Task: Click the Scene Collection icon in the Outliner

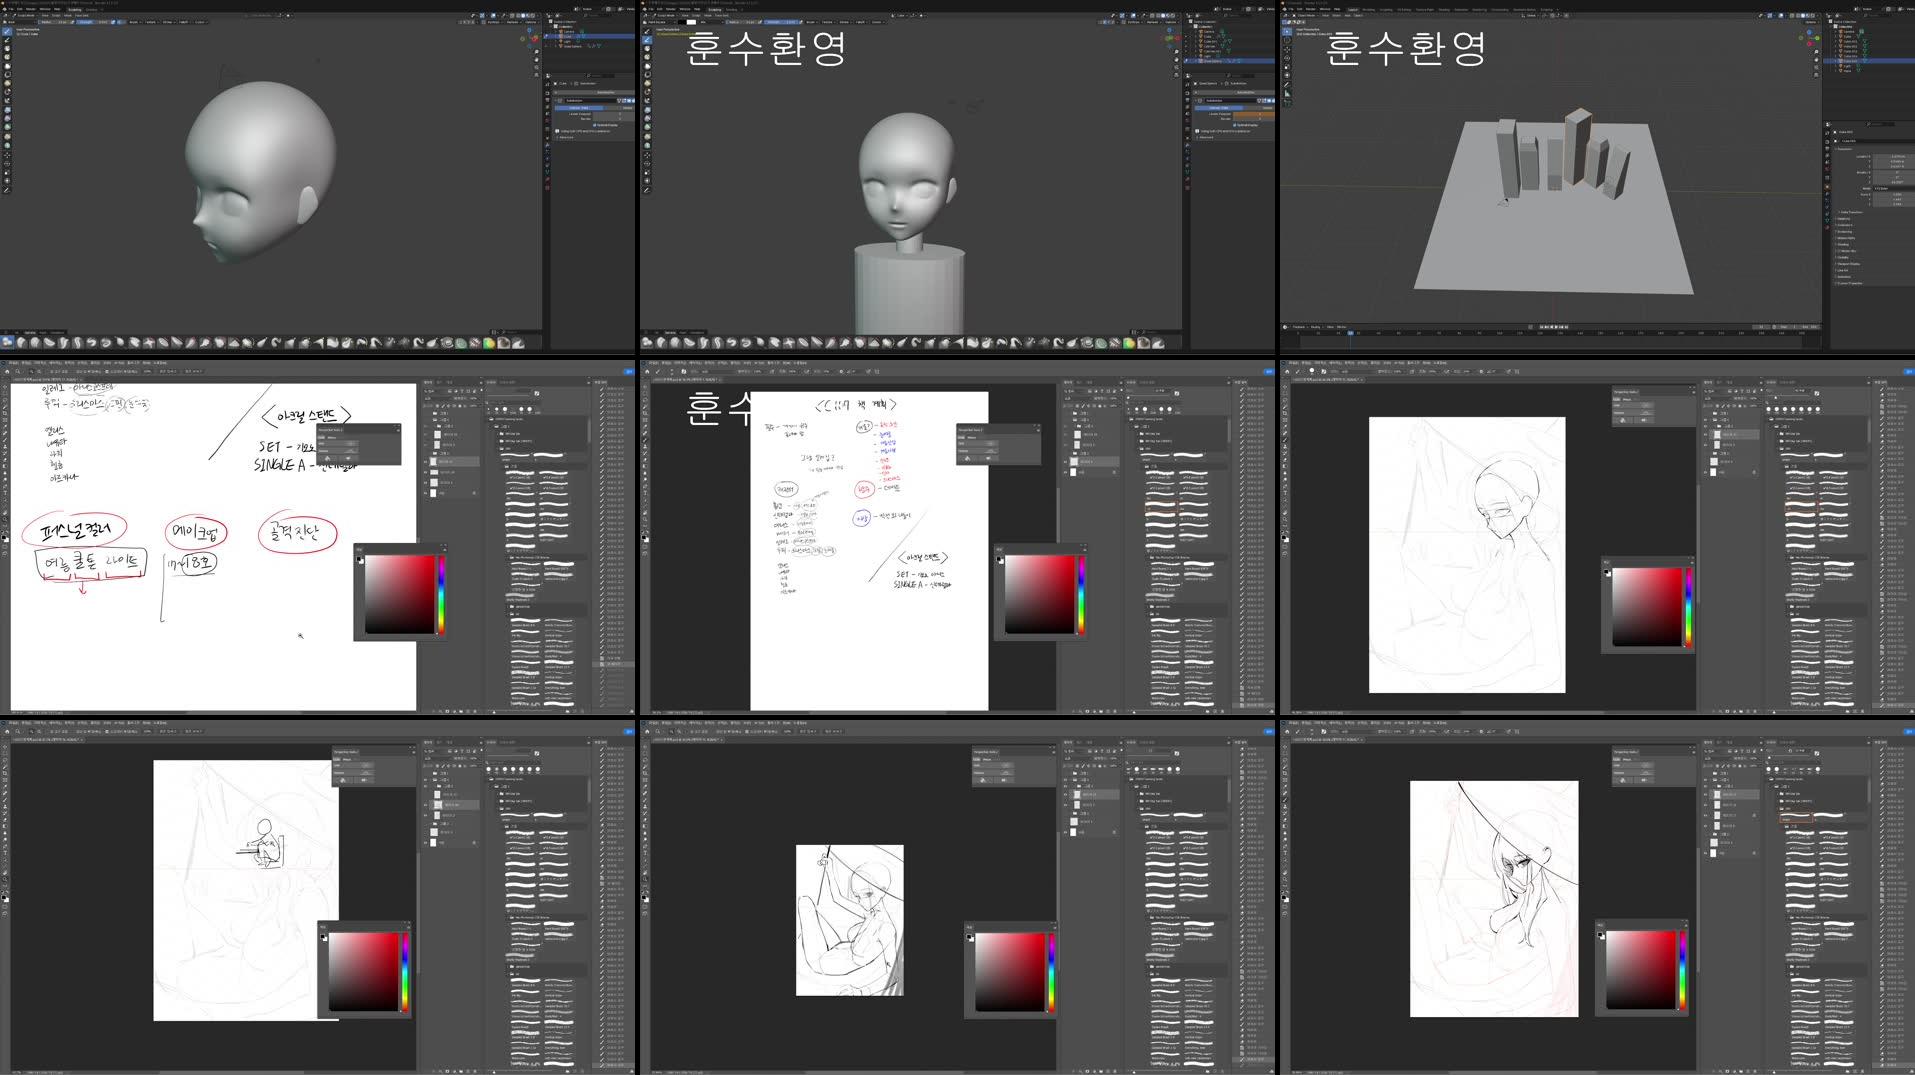Action: (552, 21)
